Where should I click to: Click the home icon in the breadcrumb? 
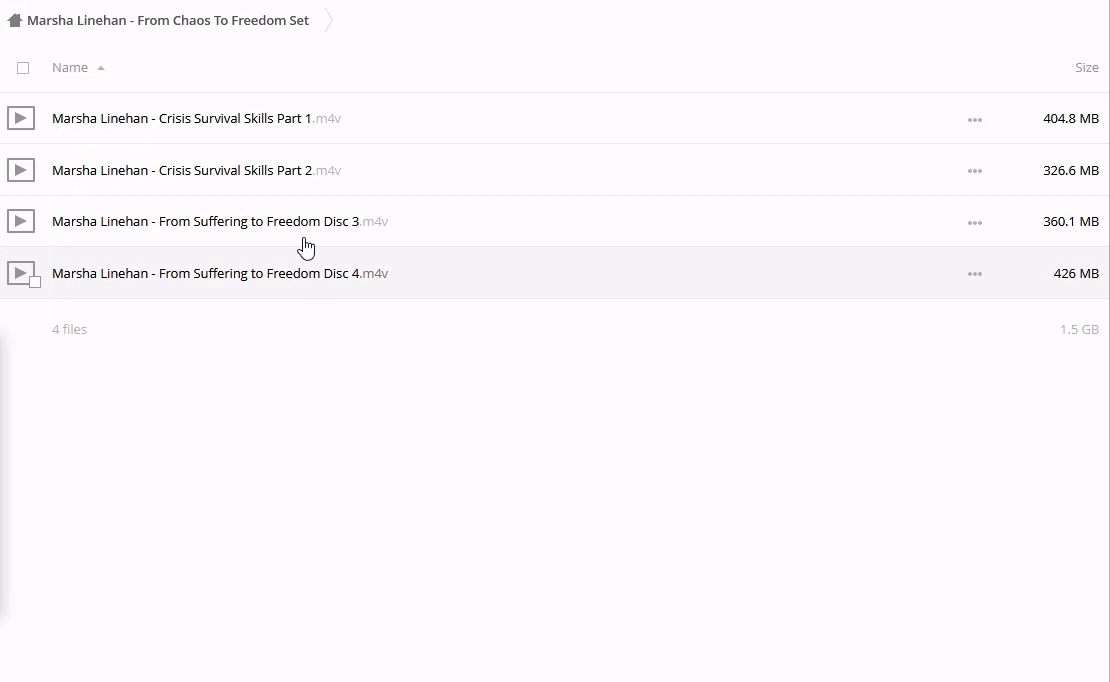click(14, 20)
